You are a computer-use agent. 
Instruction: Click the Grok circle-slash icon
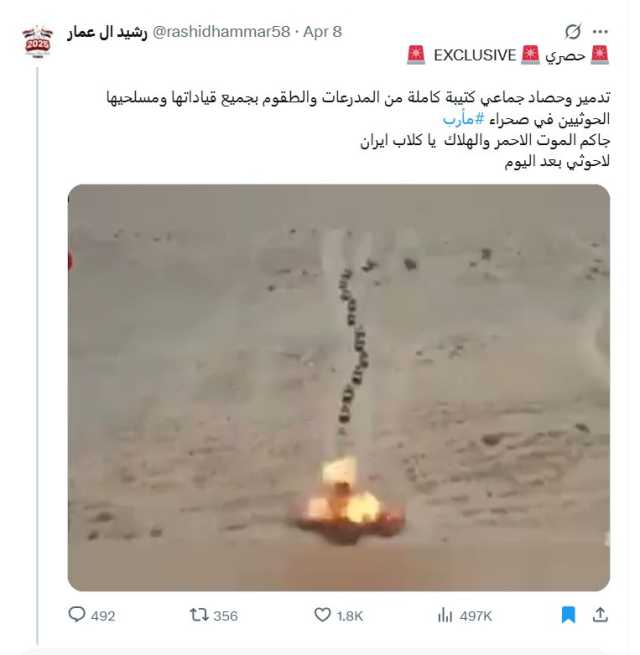[x=573, y=32]
